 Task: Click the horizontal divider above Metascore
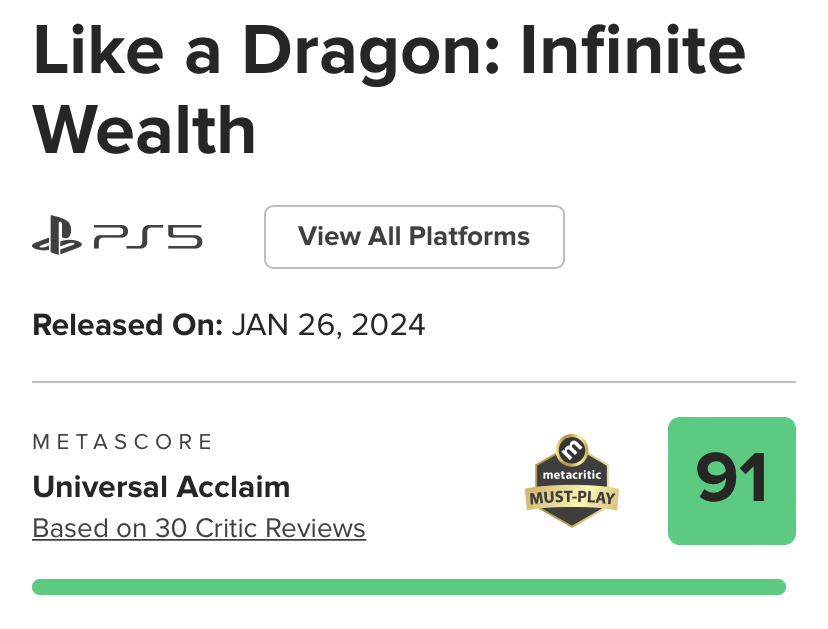tap(414, 382)
